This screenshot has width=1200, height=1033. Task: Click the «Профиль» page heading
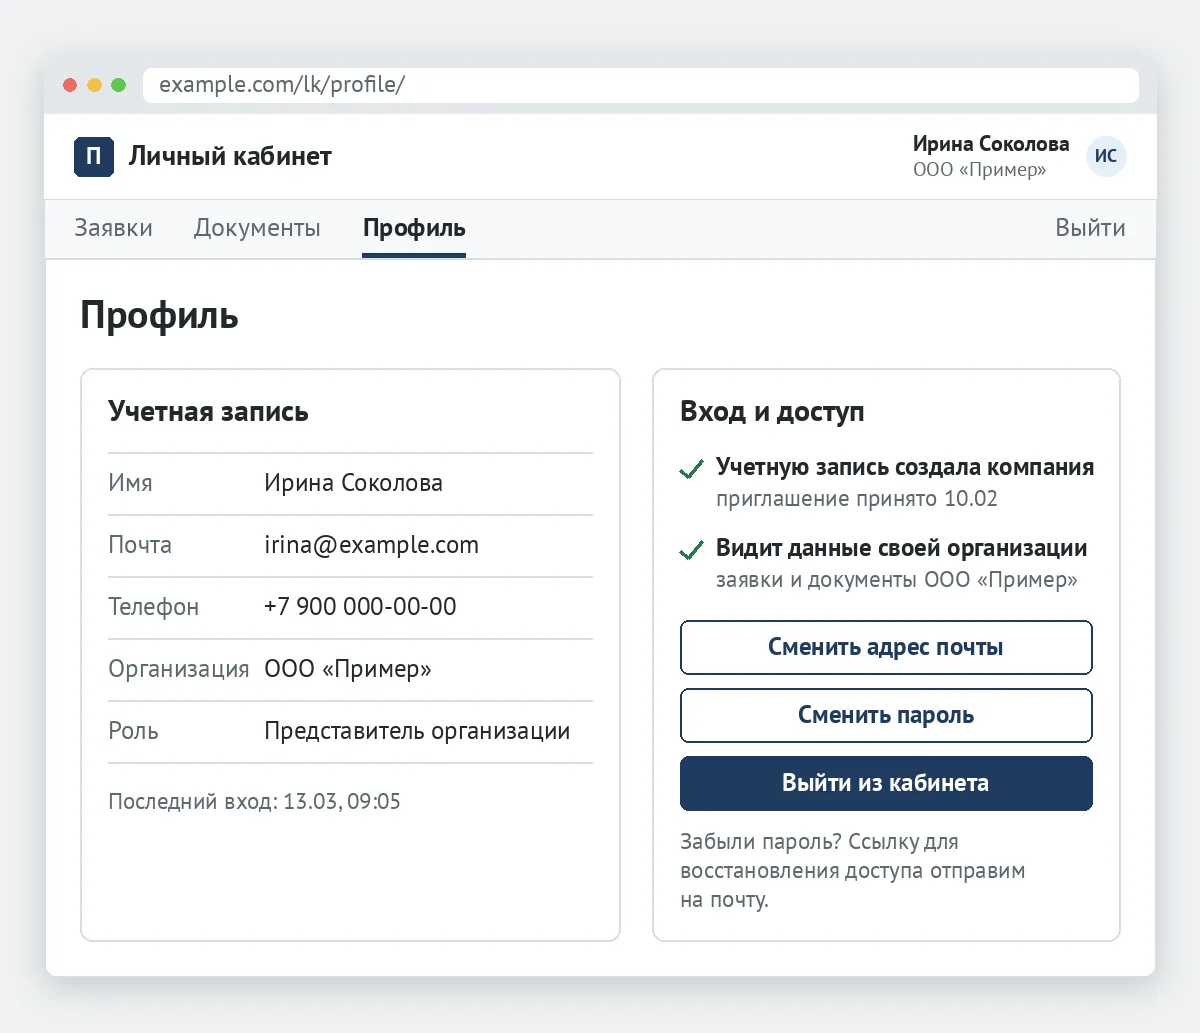(x=159, y=316)
